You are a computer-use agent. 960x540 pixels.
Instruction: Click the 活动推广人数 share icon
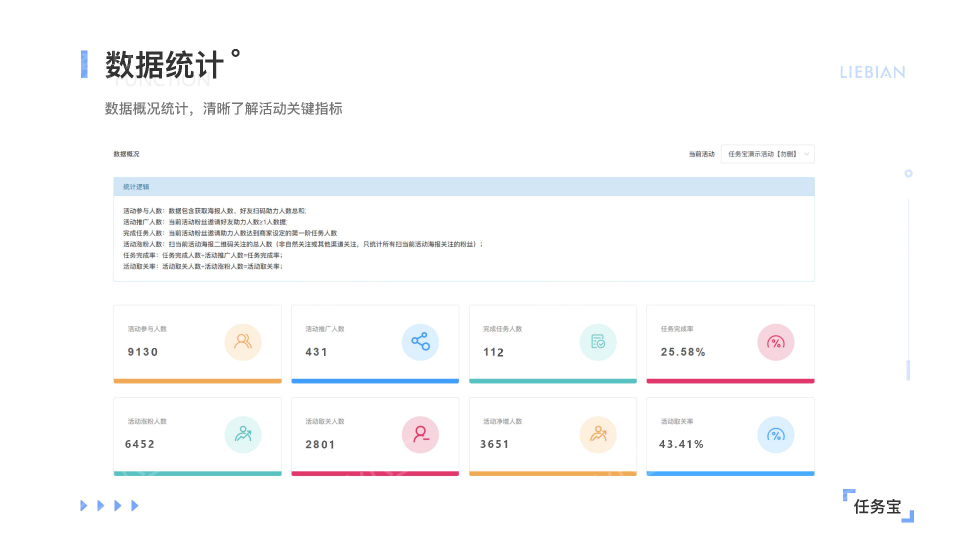click(420, 342)
